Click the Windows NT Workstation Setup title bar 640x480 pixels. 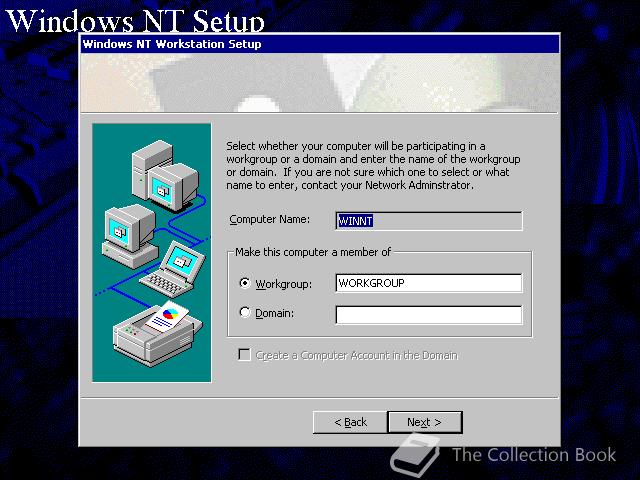(x=320, y=44)
